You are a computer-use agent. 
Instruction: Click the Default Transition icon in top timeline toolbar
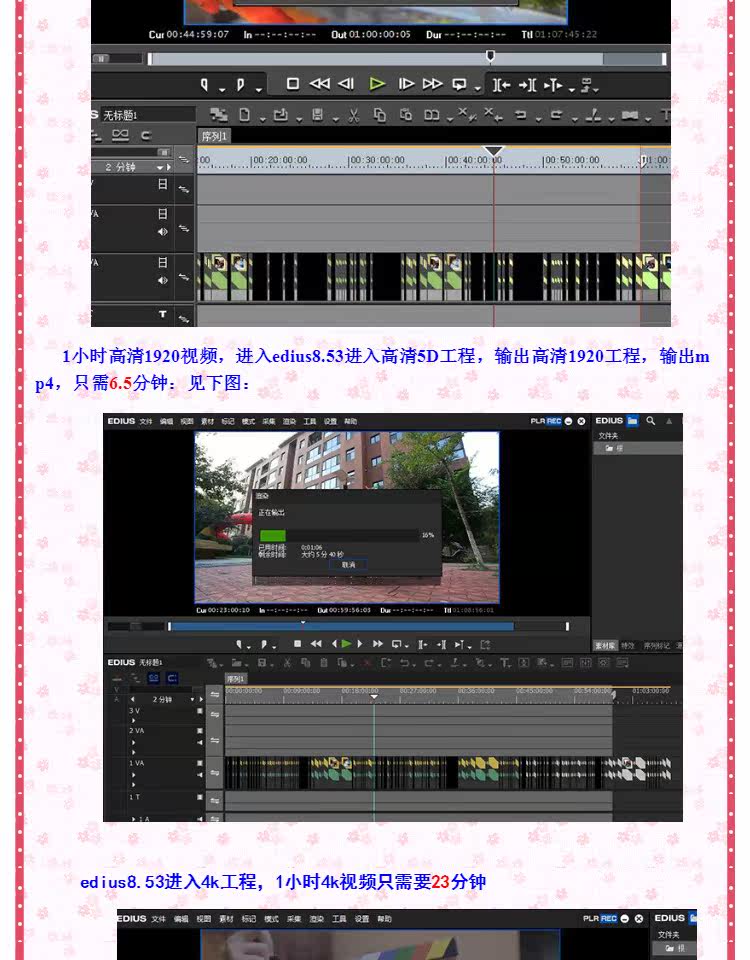point(629,115)
